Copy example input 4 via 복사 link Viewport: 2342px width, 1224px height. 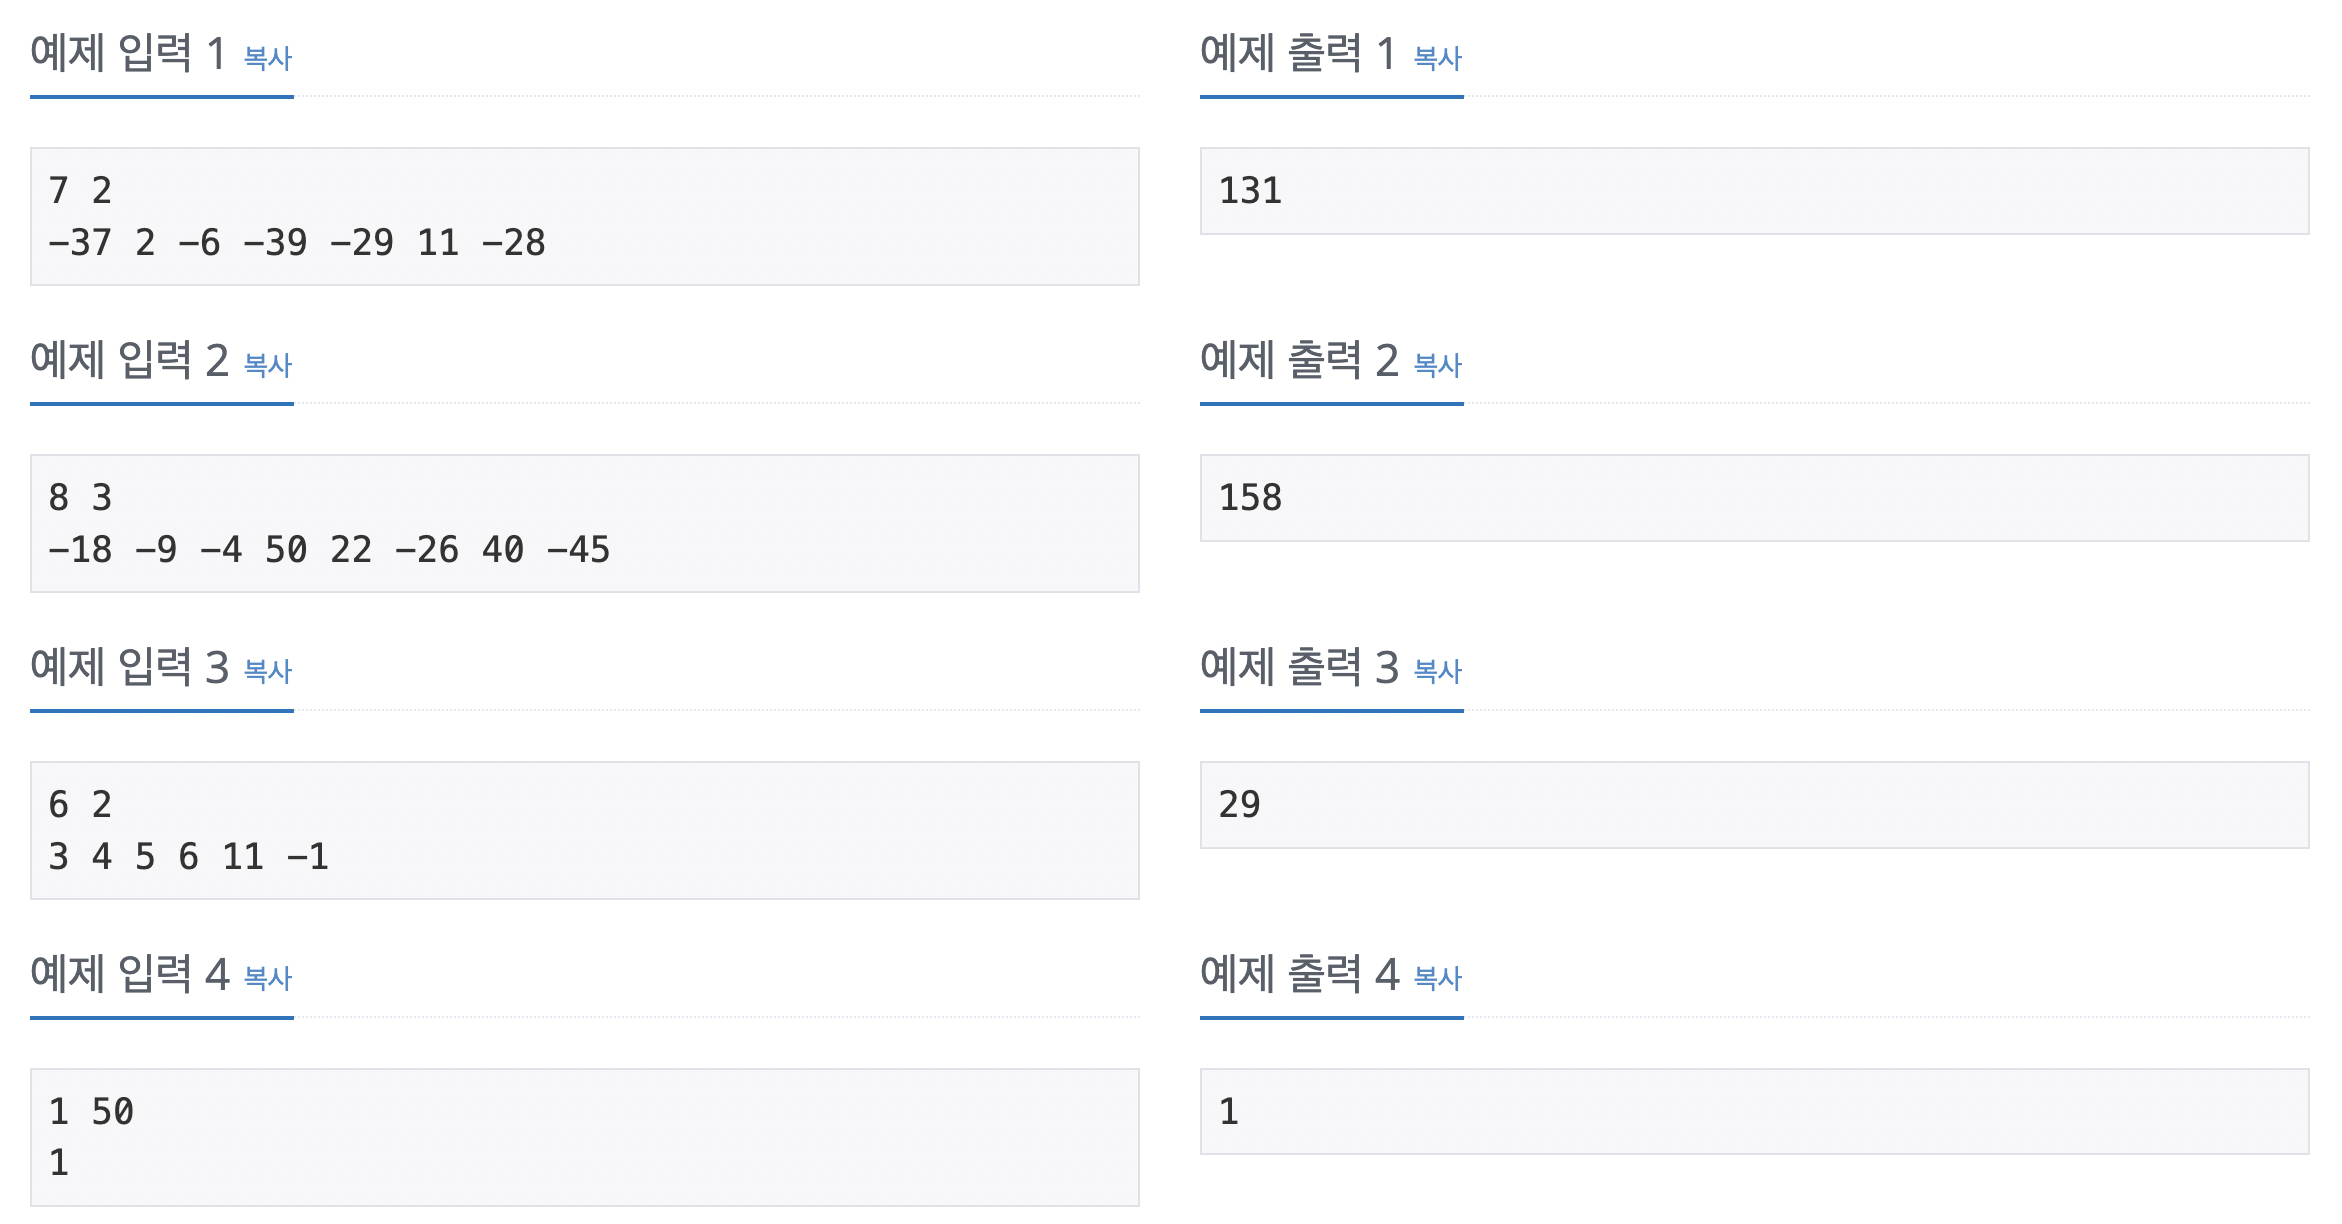point(268,978)
